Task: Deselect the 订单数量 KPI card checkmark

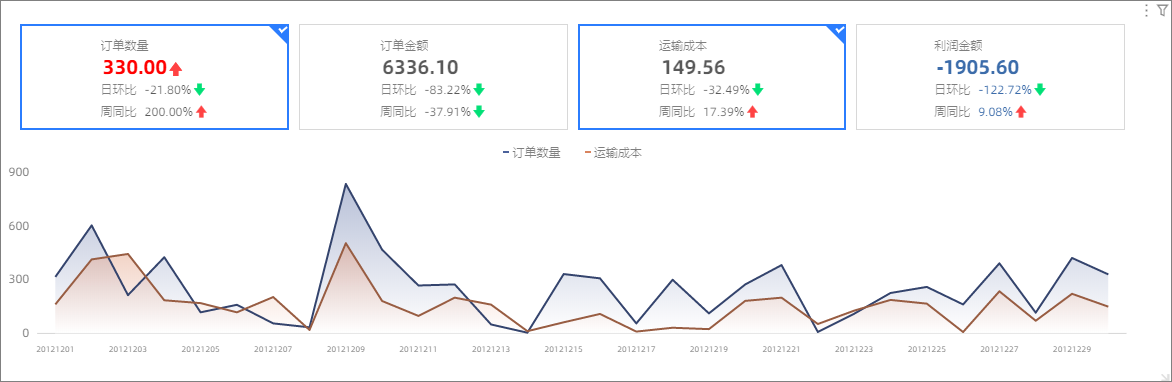Action: click(x=281, y=31)
